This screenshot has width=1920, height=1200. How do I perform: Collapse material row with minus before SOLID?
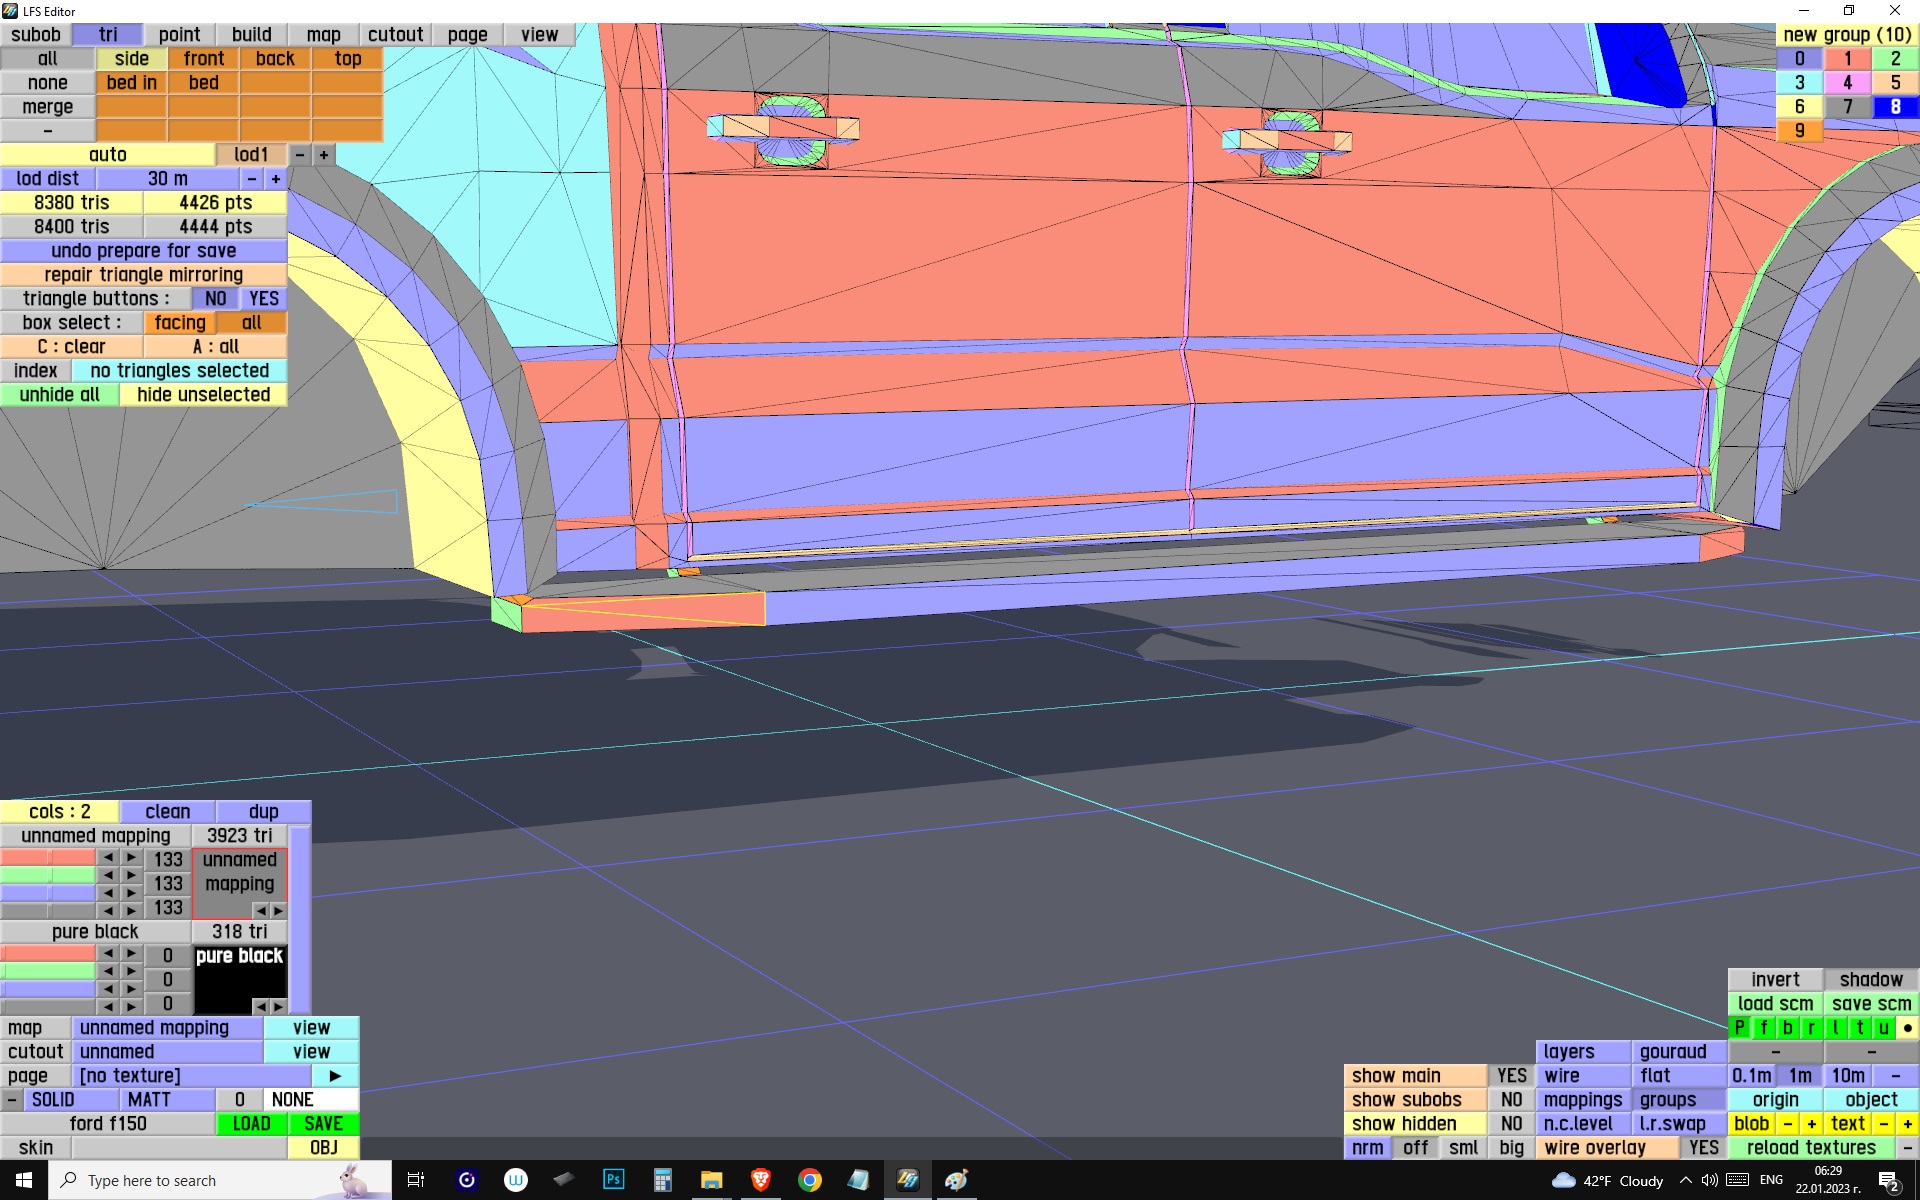click(x=11, y=1100)
